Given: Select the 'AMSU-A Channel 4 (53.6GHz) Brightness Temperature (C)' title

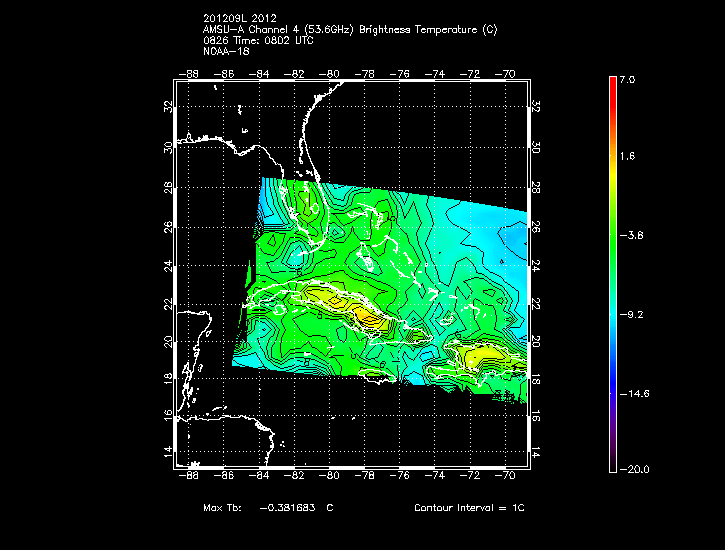Looking at the screenshot, I should tap(350, 30).
